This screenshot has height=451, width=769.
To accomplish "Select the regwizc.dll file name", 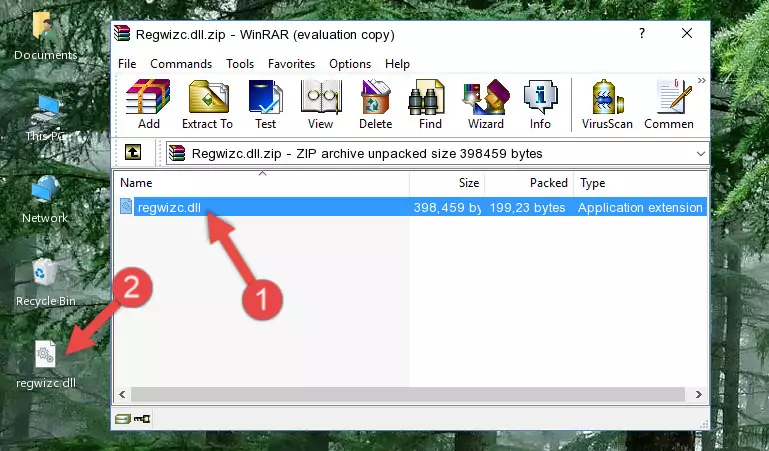I will tap(169, 207).
